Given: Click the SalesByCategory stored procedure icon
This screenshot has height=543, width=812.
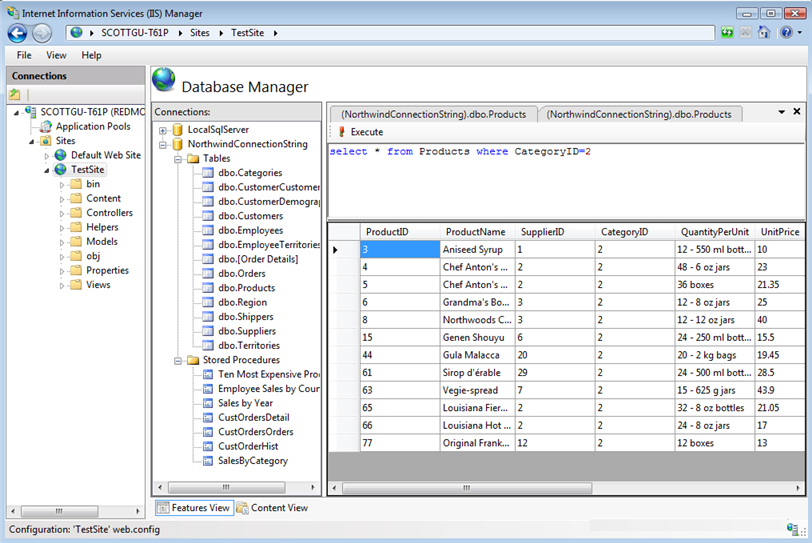Looking at the screenshot, I should click(208, 461).
